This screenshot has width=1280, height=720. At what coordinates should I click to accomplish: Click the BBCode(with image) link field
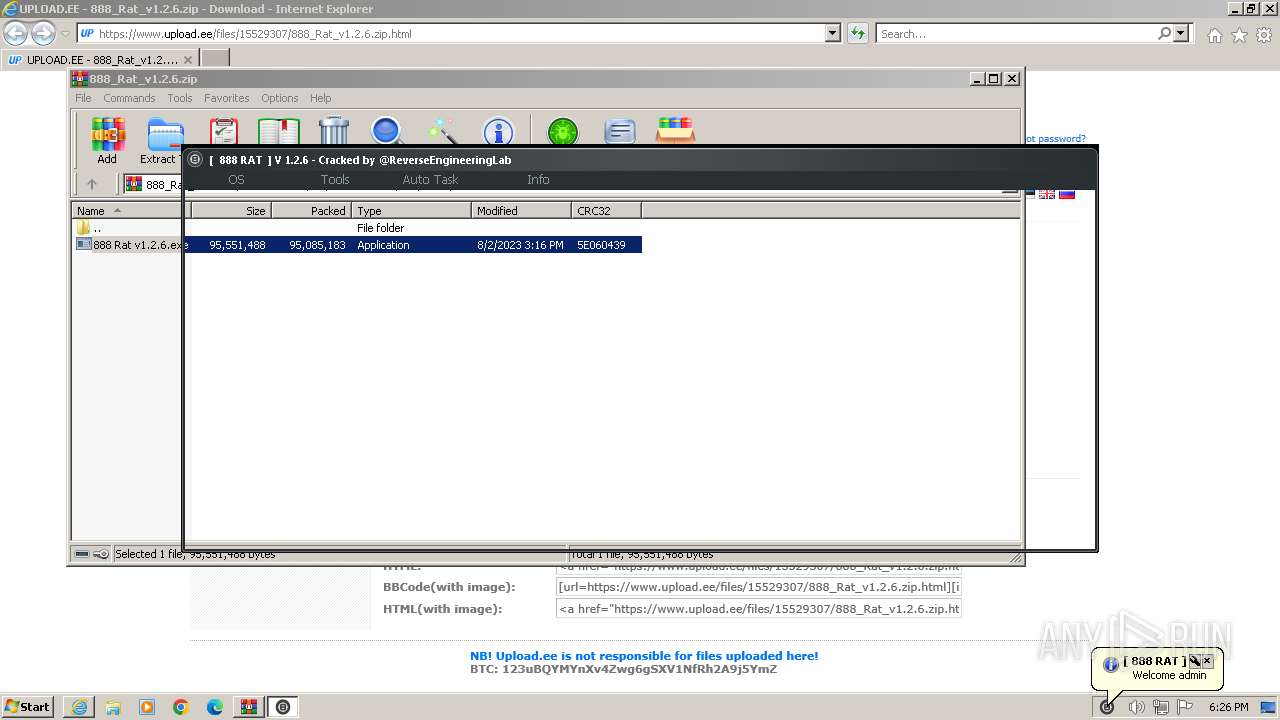pos(758,587)
